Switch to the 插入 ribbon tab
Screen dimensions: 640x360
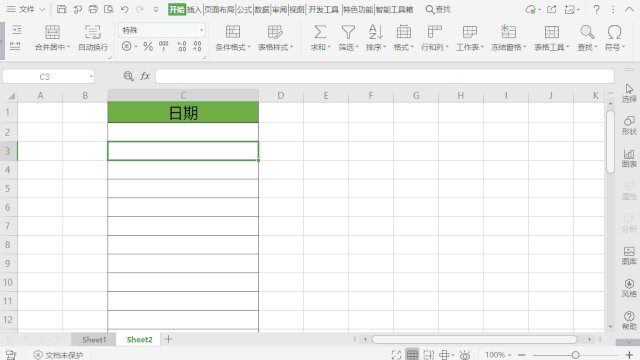click(194, 9)
